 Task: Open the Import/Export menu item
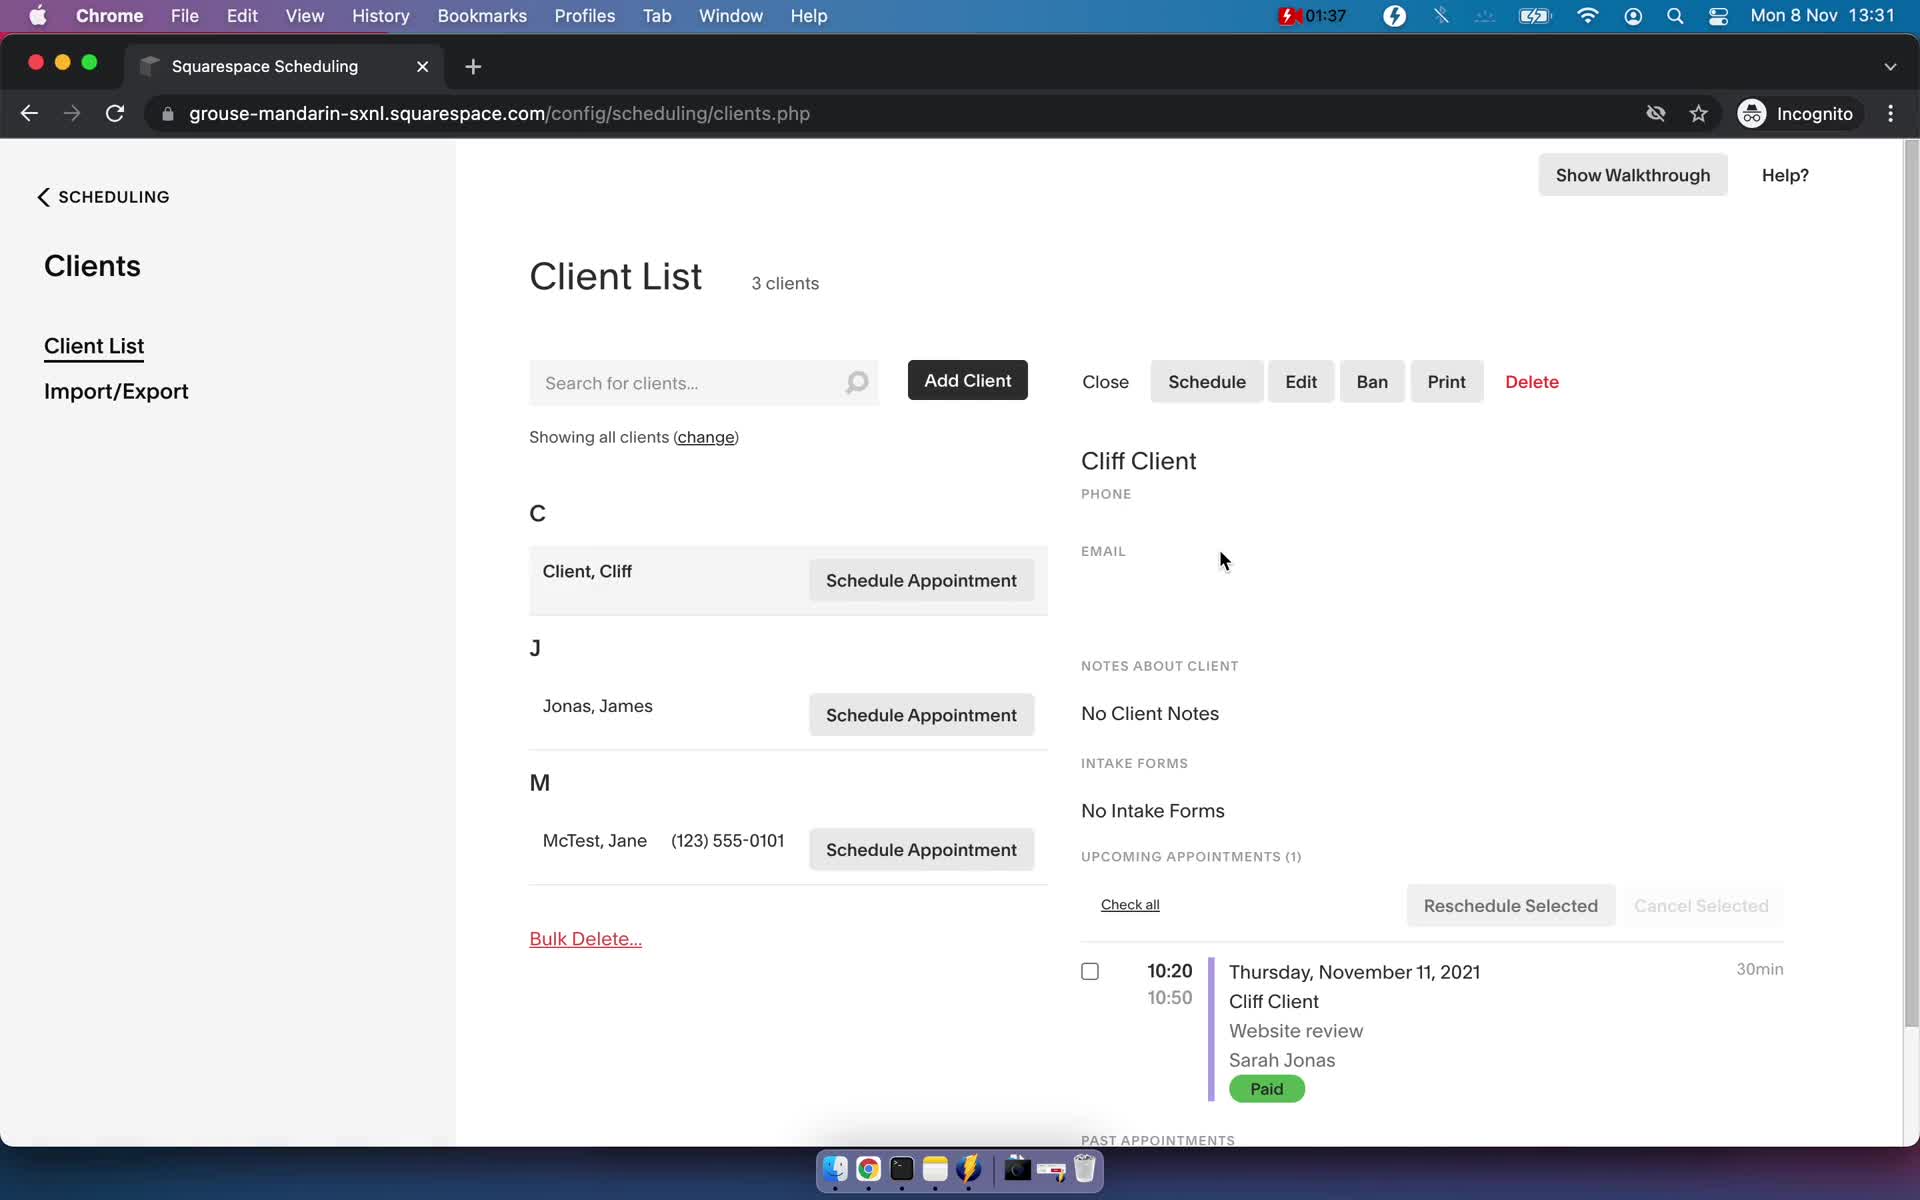pyautogui.click(x=116, y=391)
